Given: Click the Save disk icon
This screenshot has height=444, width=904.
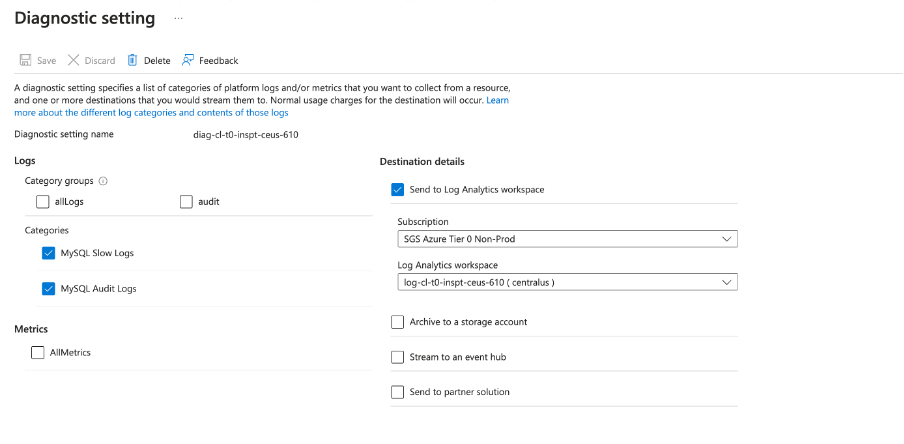Looking at the screenshot, I should (x=25, y=60).
